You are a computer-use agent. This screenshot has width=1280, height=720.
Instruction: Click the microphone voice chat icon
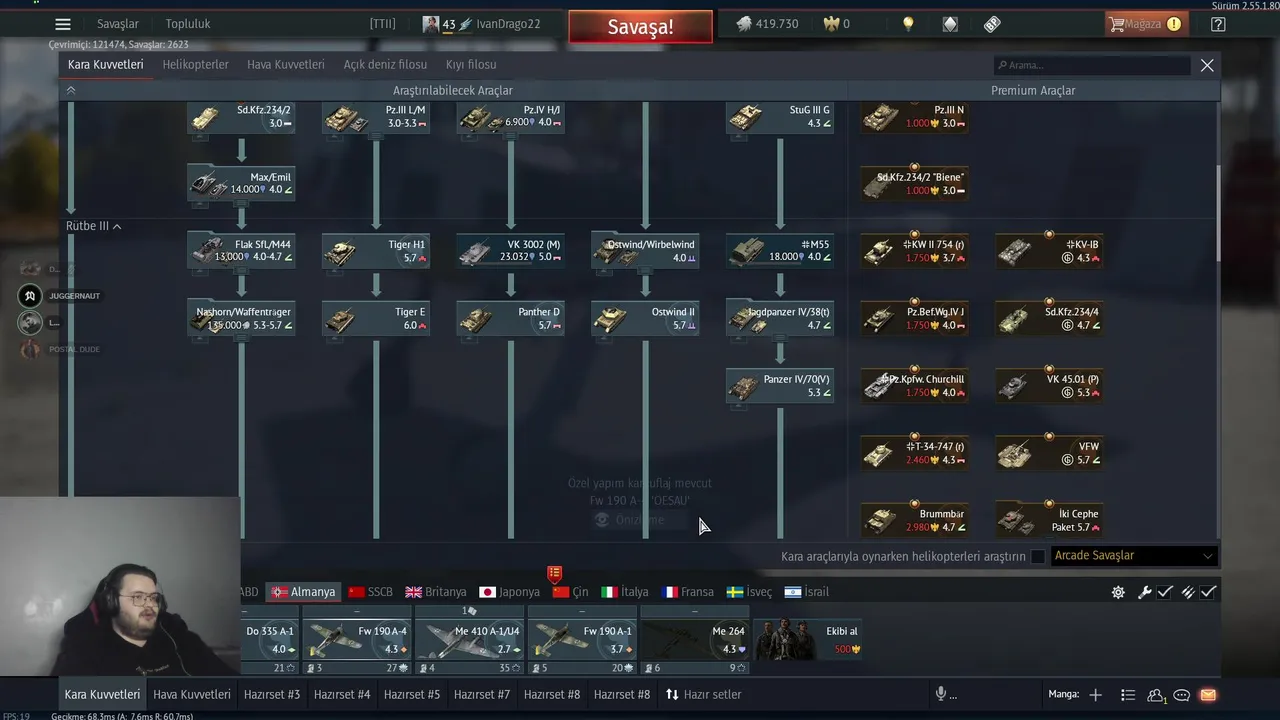coord(941,694)
